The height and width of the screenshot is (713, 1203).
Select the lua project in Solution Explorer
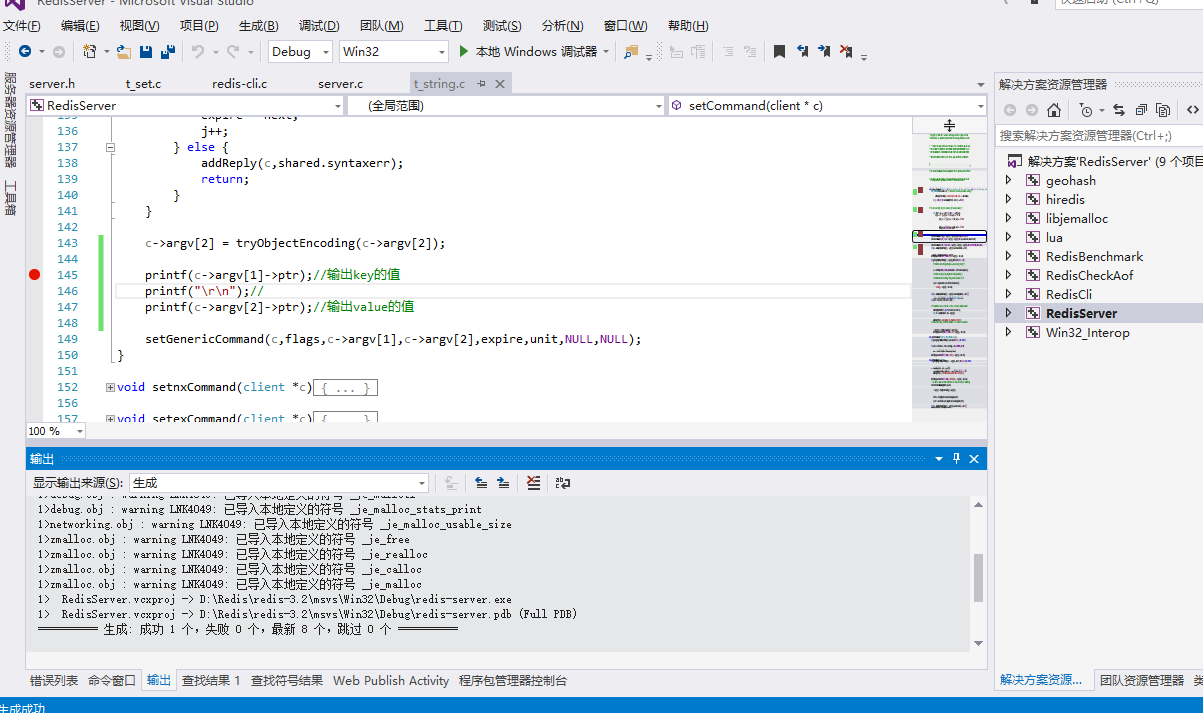[1054, 237]
